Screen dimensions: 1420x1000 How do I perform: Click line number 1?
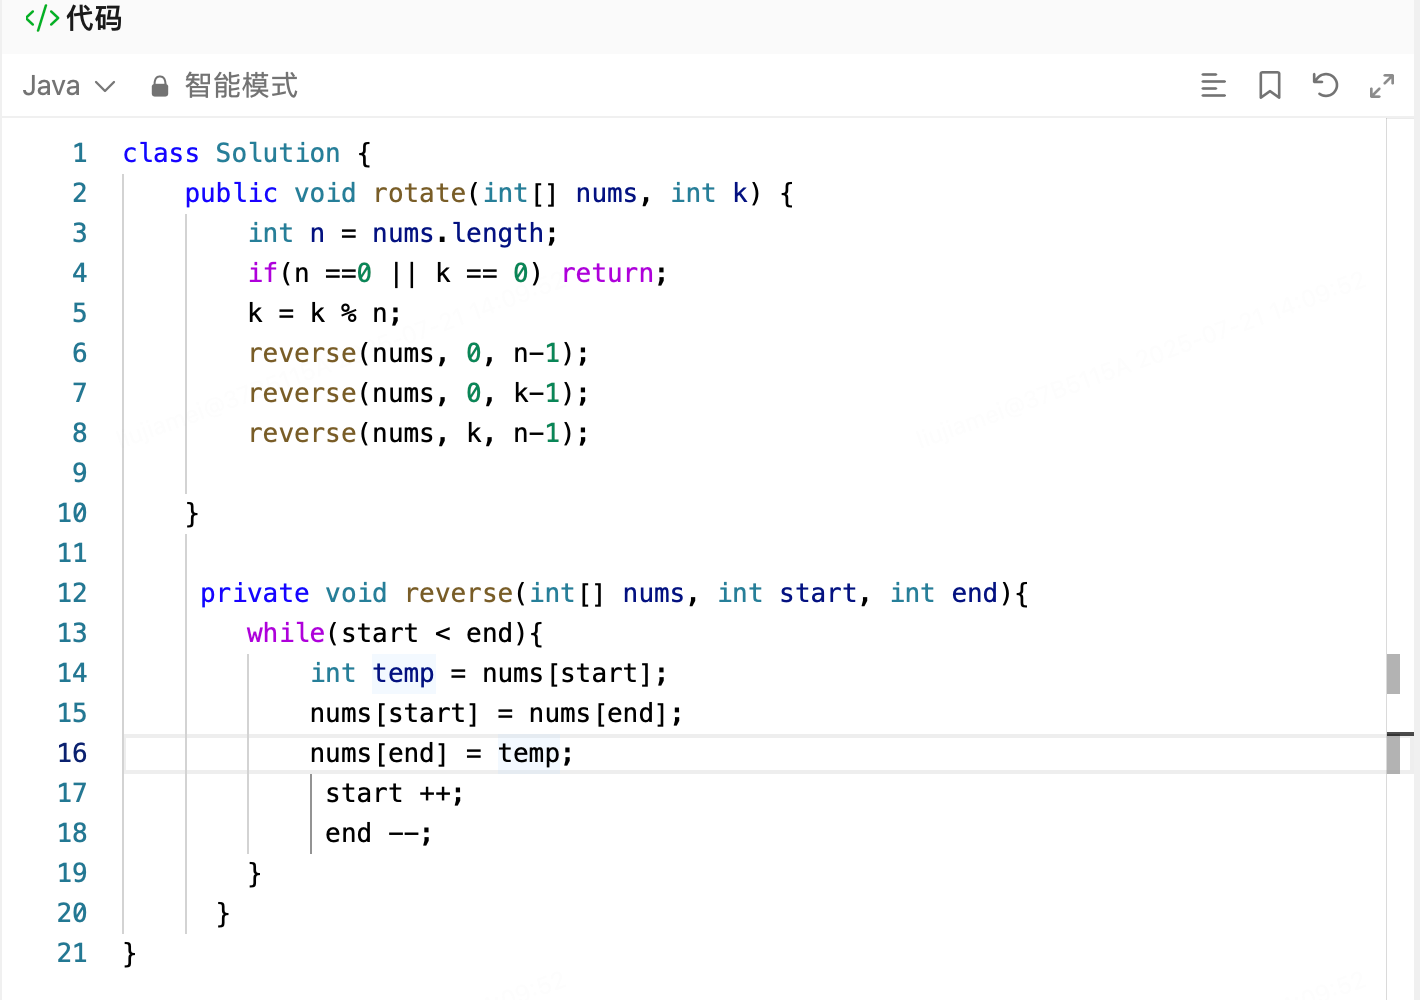[x=80, y=153]
